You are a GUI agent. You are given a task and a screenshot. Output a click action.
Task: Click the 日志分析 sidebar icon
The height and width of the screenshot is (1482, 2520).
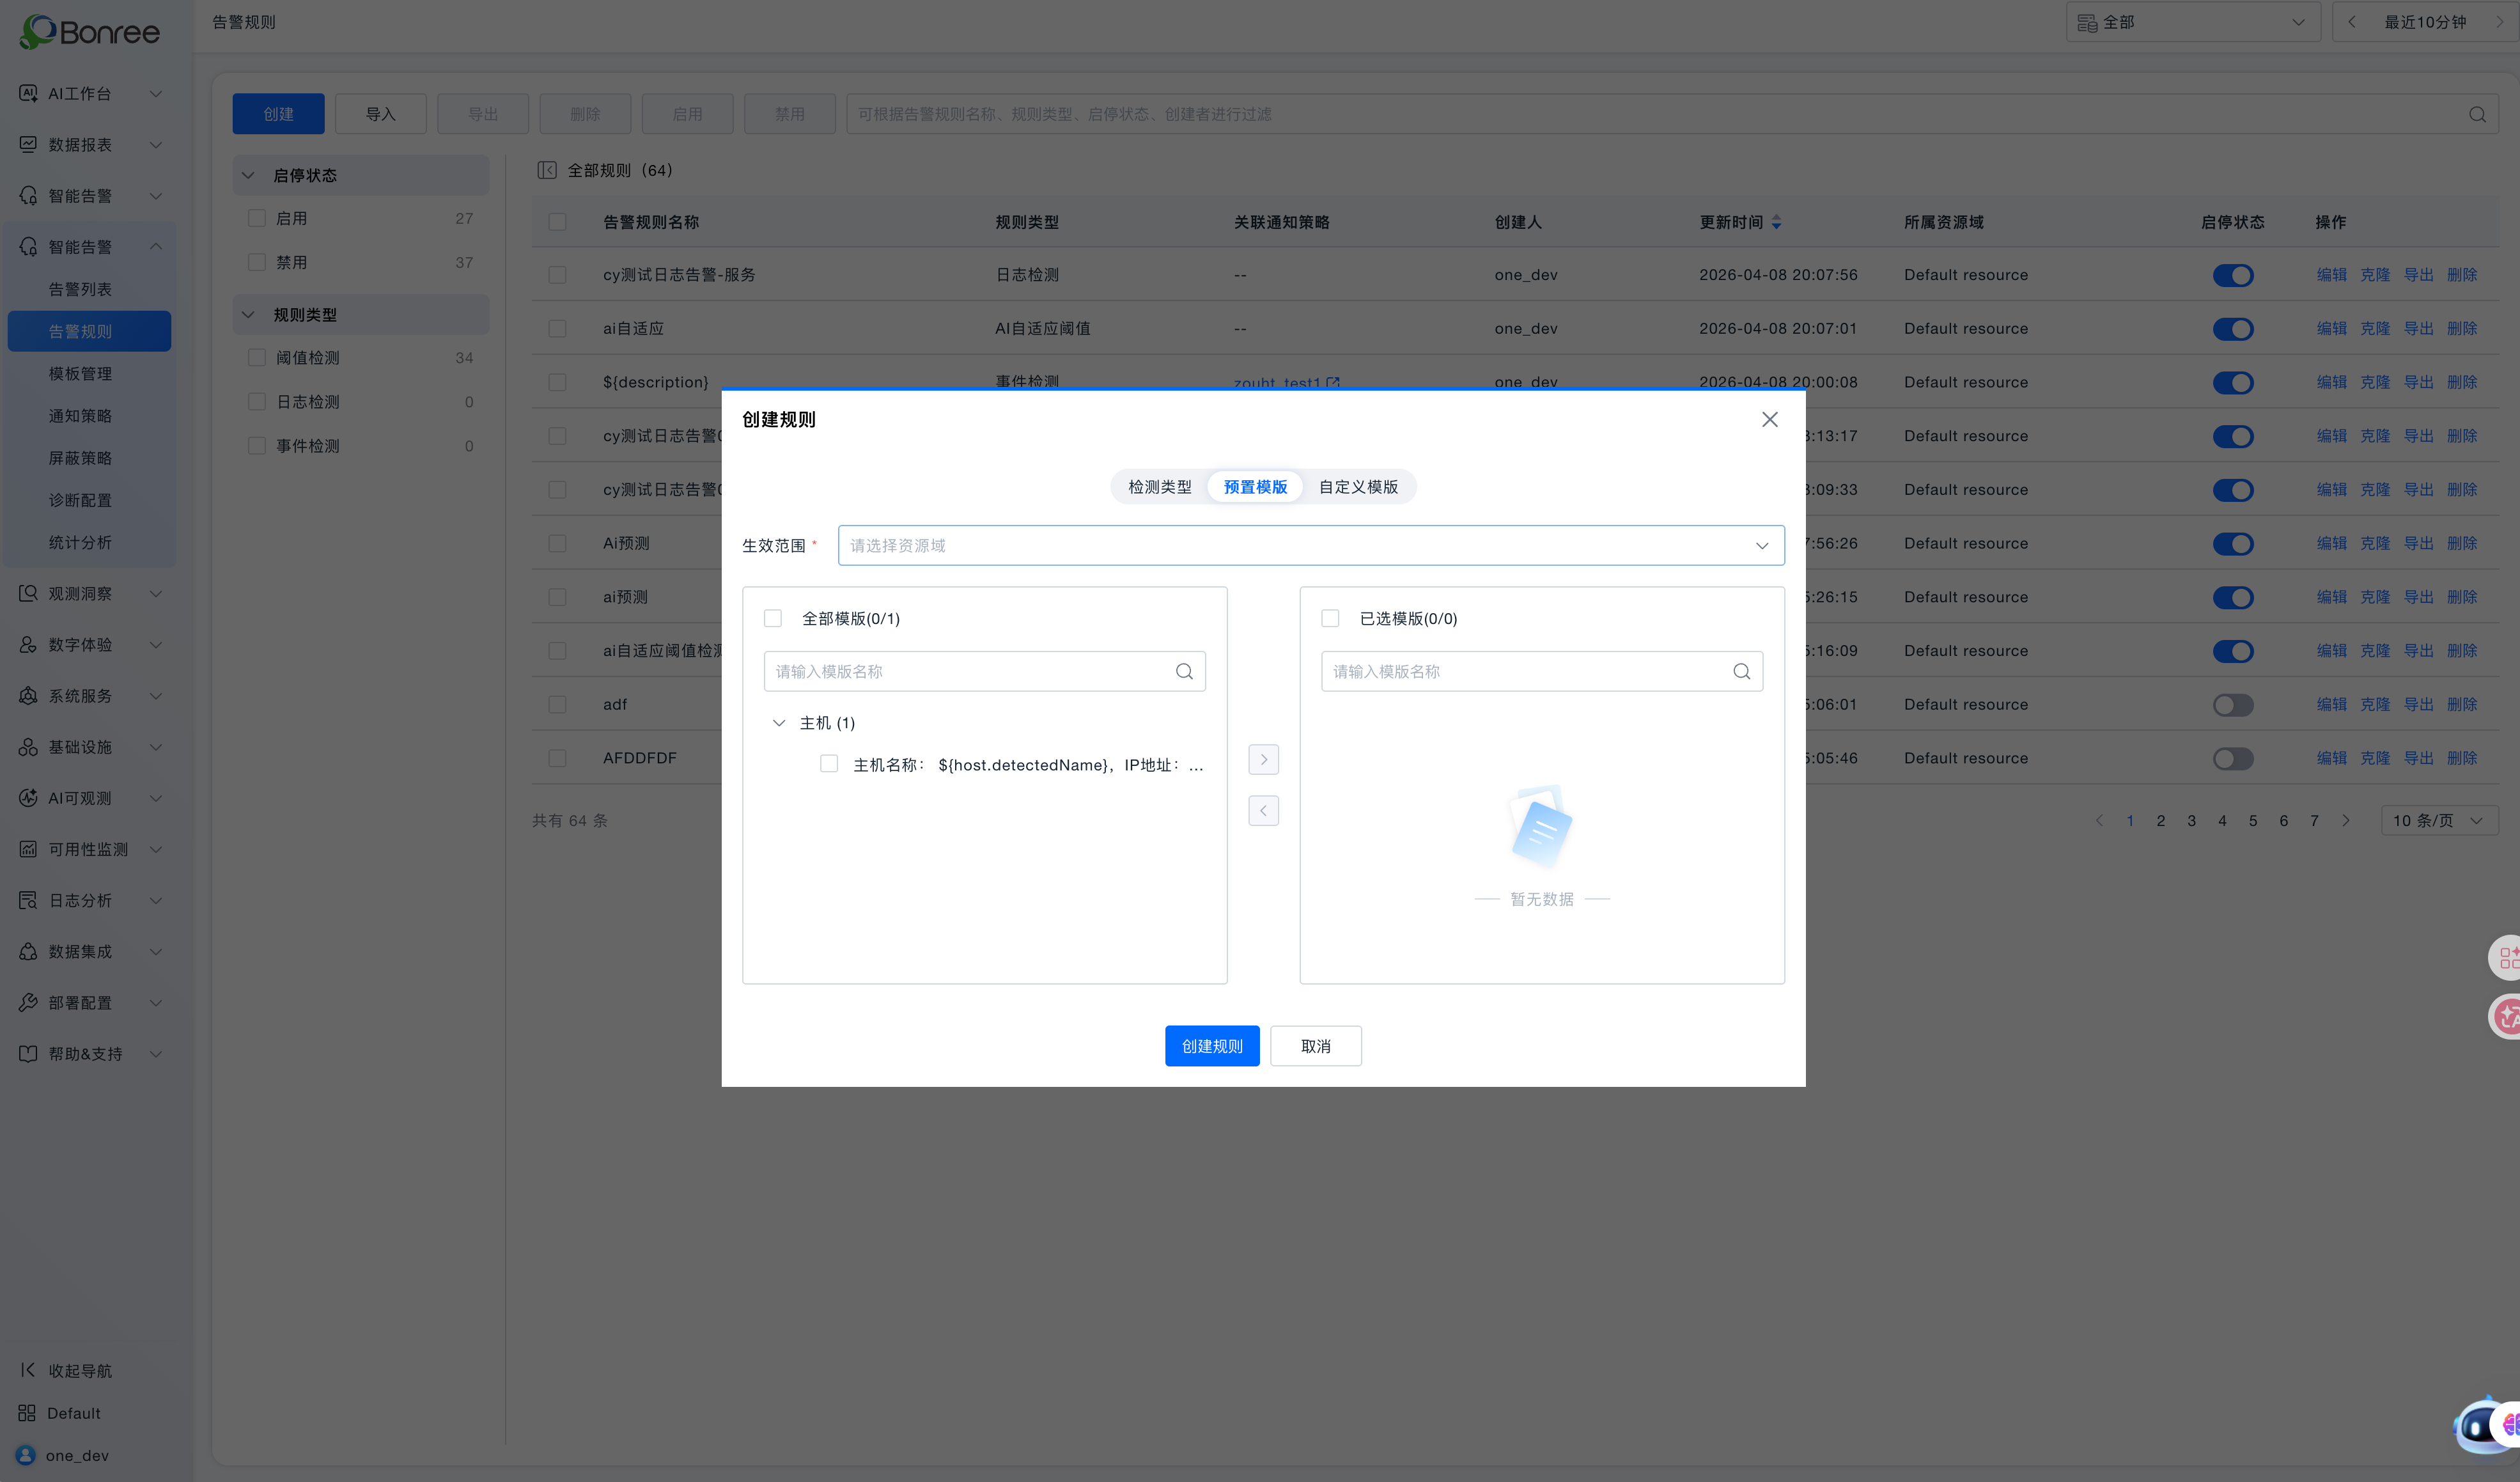point(28,900)
